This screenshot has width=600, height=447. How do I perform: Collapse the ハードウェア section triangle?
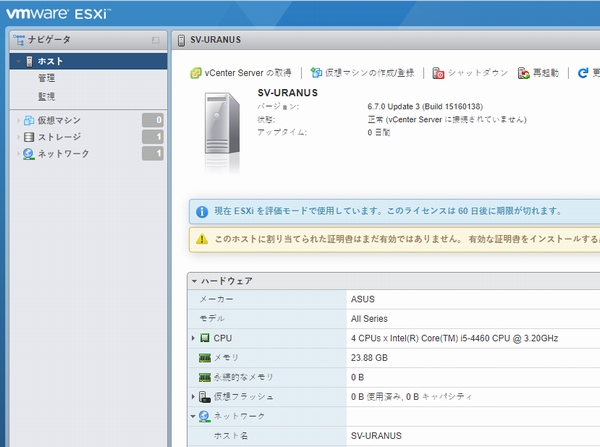[x=194, y=281]
